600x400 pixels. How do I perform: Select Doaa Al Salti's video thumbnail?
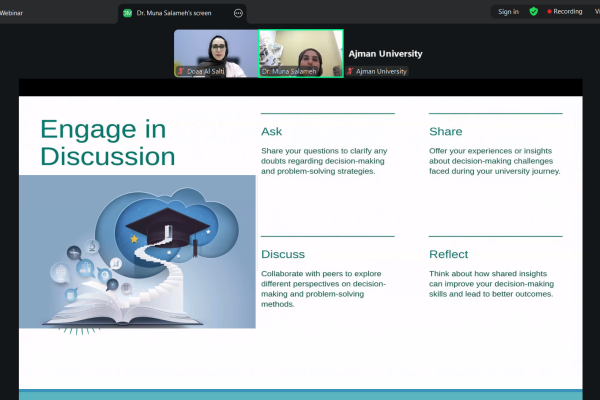point(216,53)
